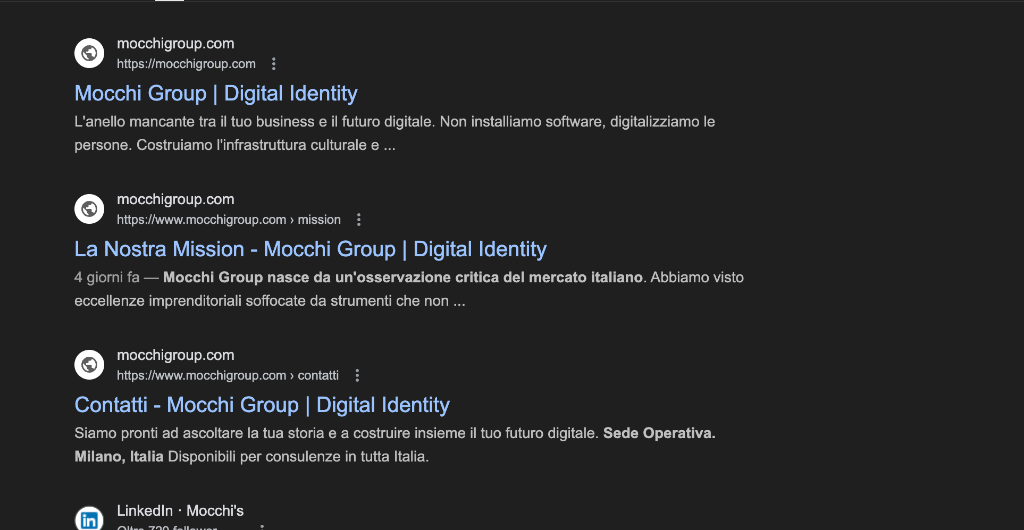
Task: Open the "La Nostra Mission" result title
Action: click(x=310, y=250)
